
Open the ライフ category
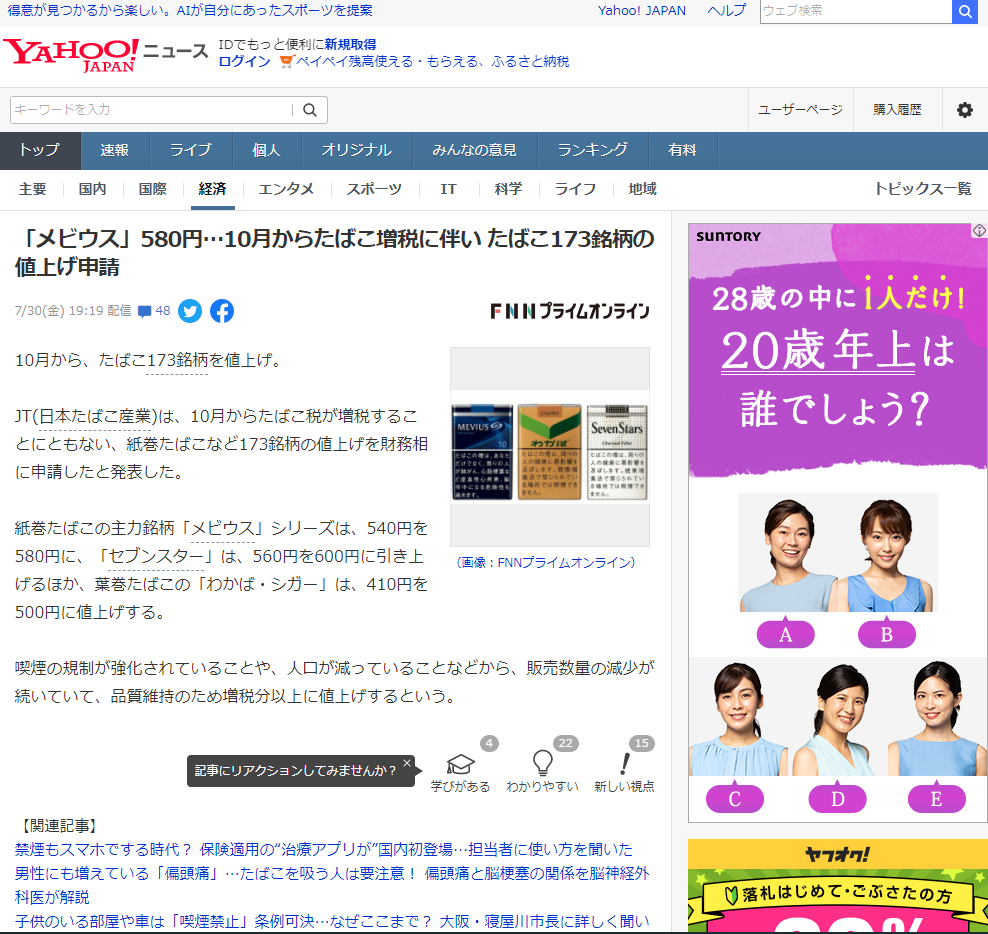click(x=575, y=189)
